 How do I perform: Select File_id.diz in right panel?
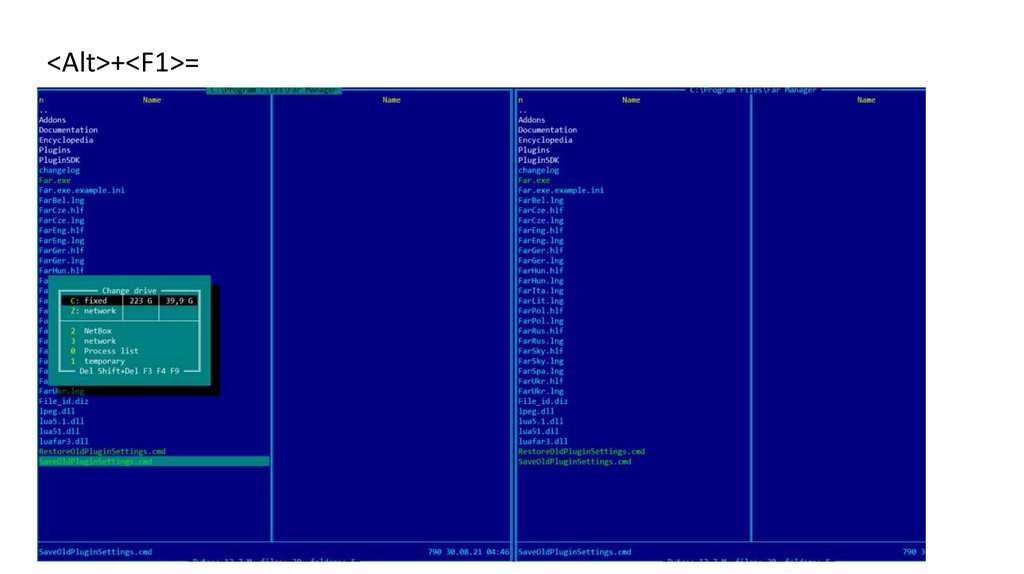click(543, 402)
